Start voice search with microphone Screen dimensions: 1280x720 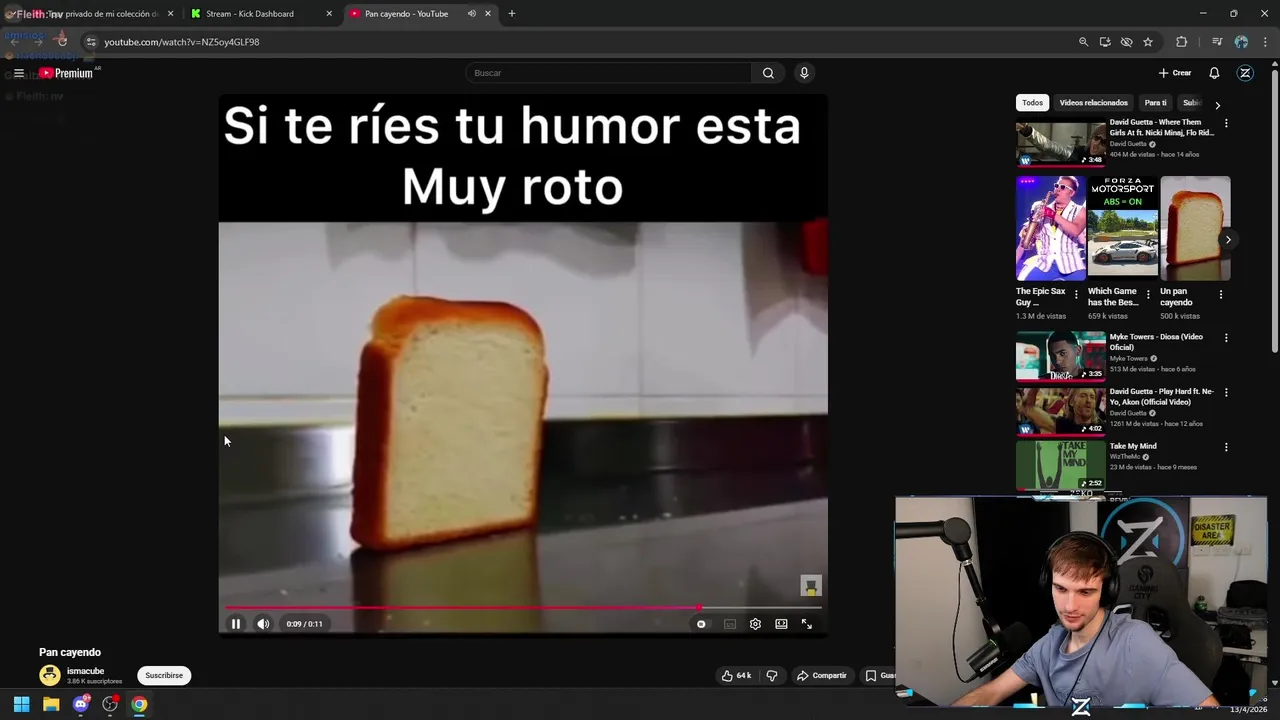804,73
